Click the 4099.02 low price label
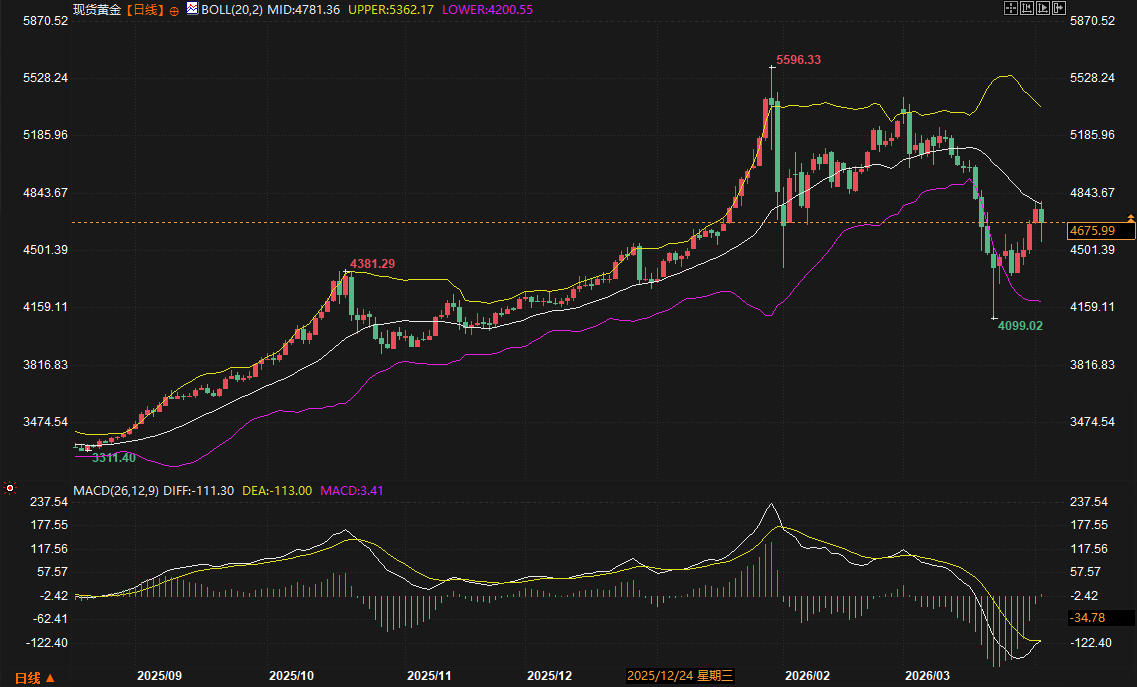The height and width of the screenshot is (687, 1137). coord(1020,326)
